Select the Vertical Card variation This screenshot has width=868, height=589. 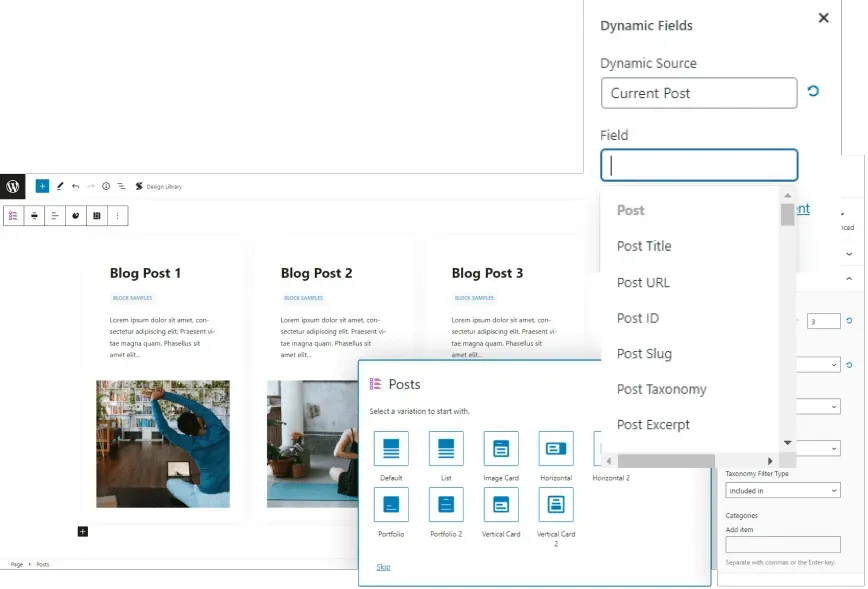[501, 505]
